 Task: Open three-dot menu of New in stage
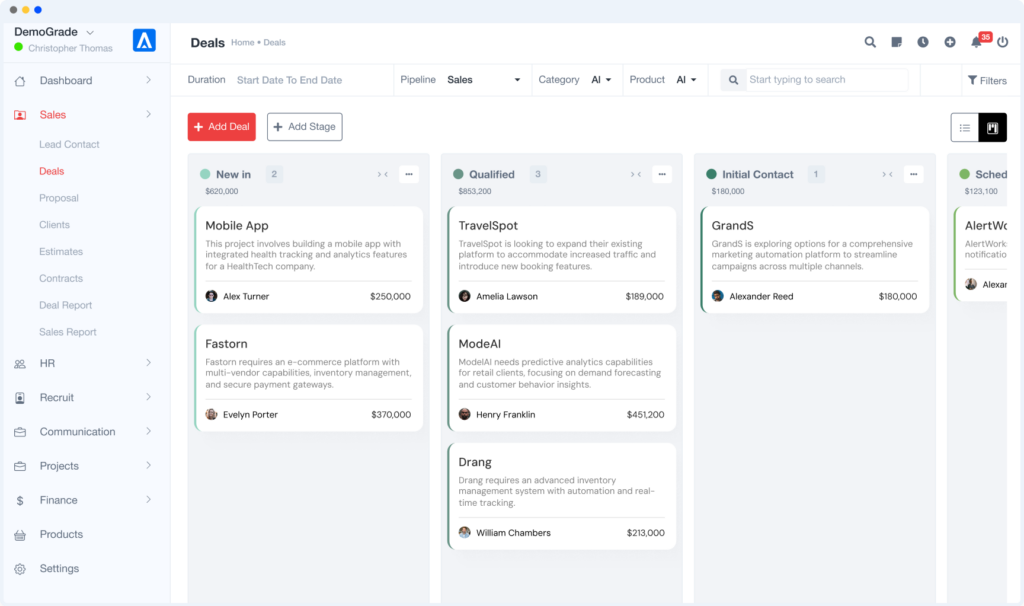pyautogui.click(x=409, y=174)
